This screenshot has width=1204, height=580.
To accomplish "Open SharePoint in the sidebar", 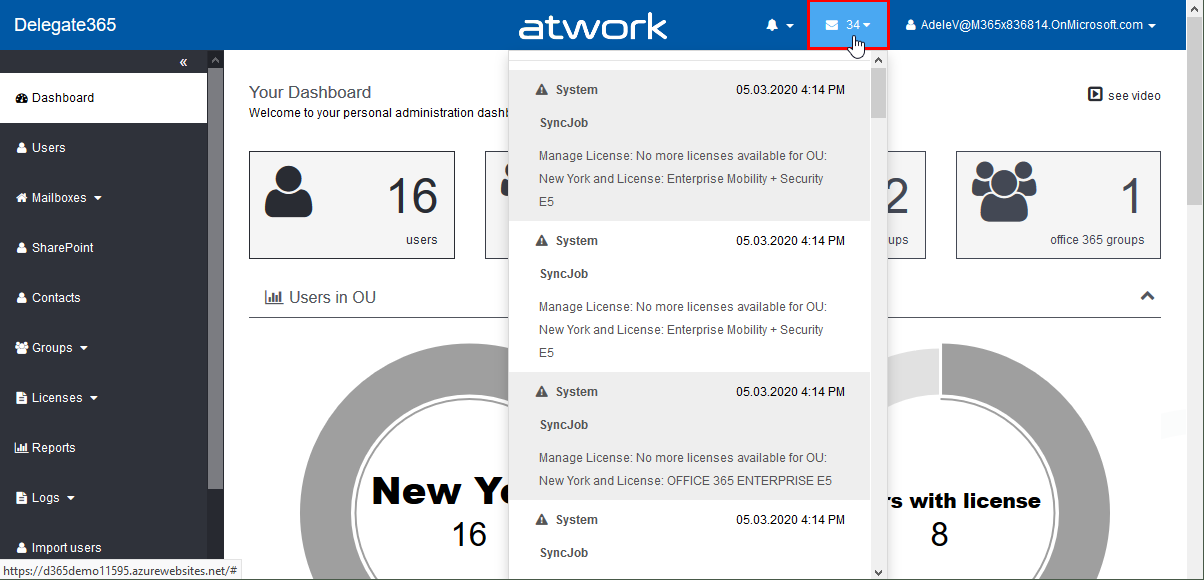I will (104, 248).
